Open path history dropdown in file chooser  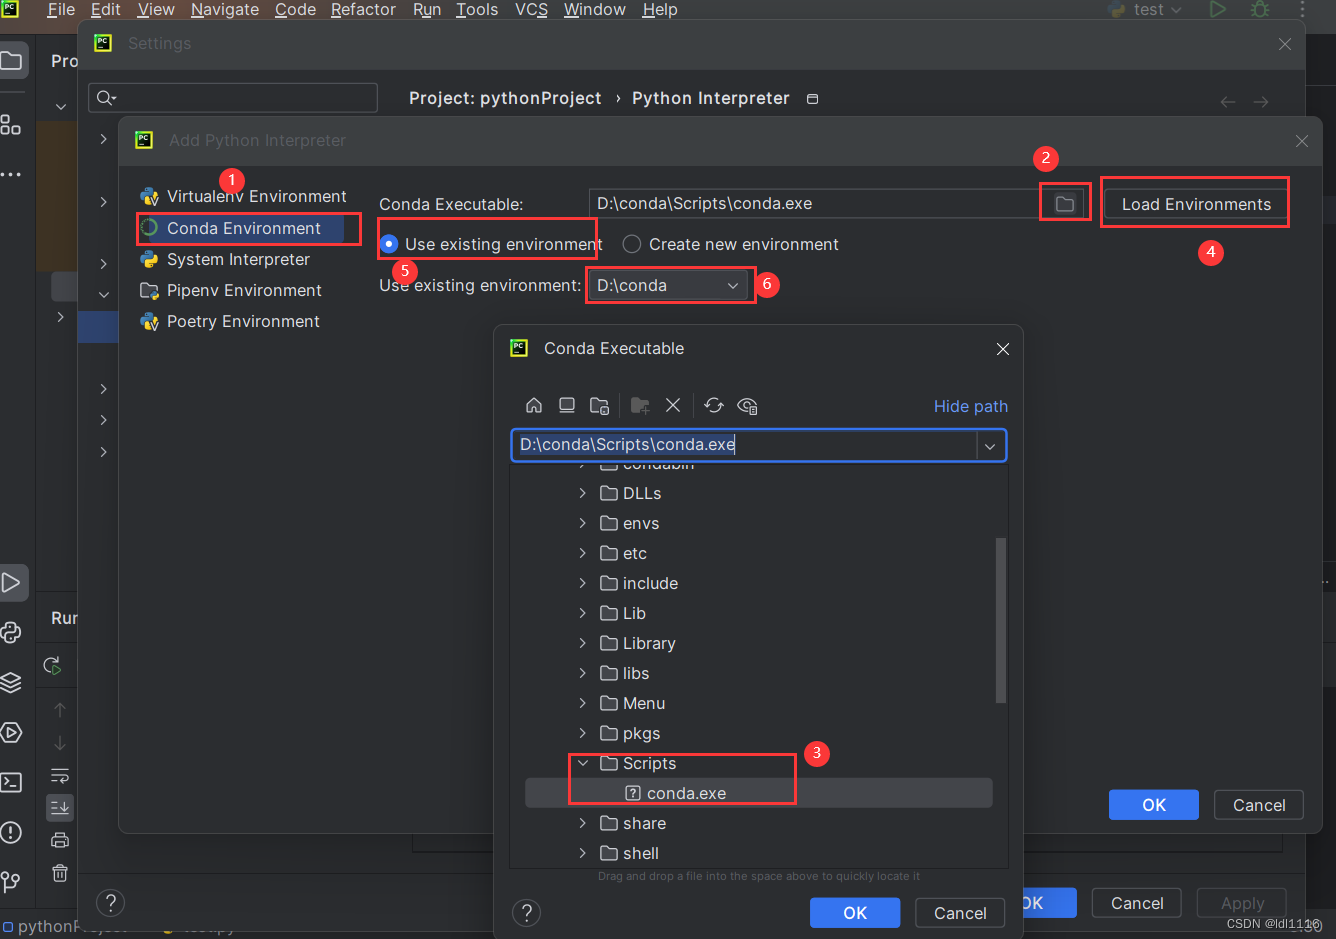pyautogui.click(x=990, y=446)
